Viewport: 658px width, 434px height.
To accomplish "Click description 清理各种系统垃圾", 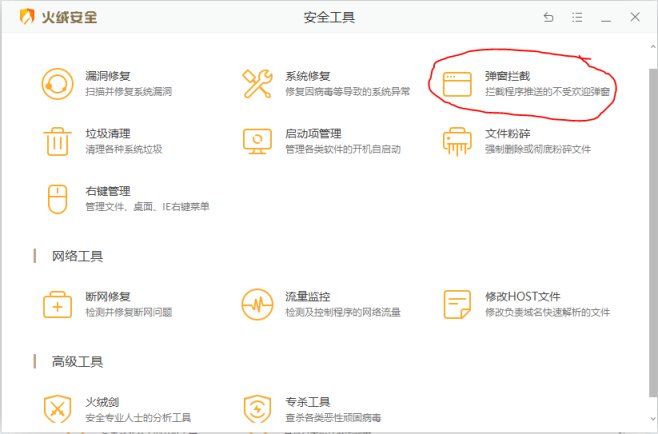I will (x=124, y=149).
